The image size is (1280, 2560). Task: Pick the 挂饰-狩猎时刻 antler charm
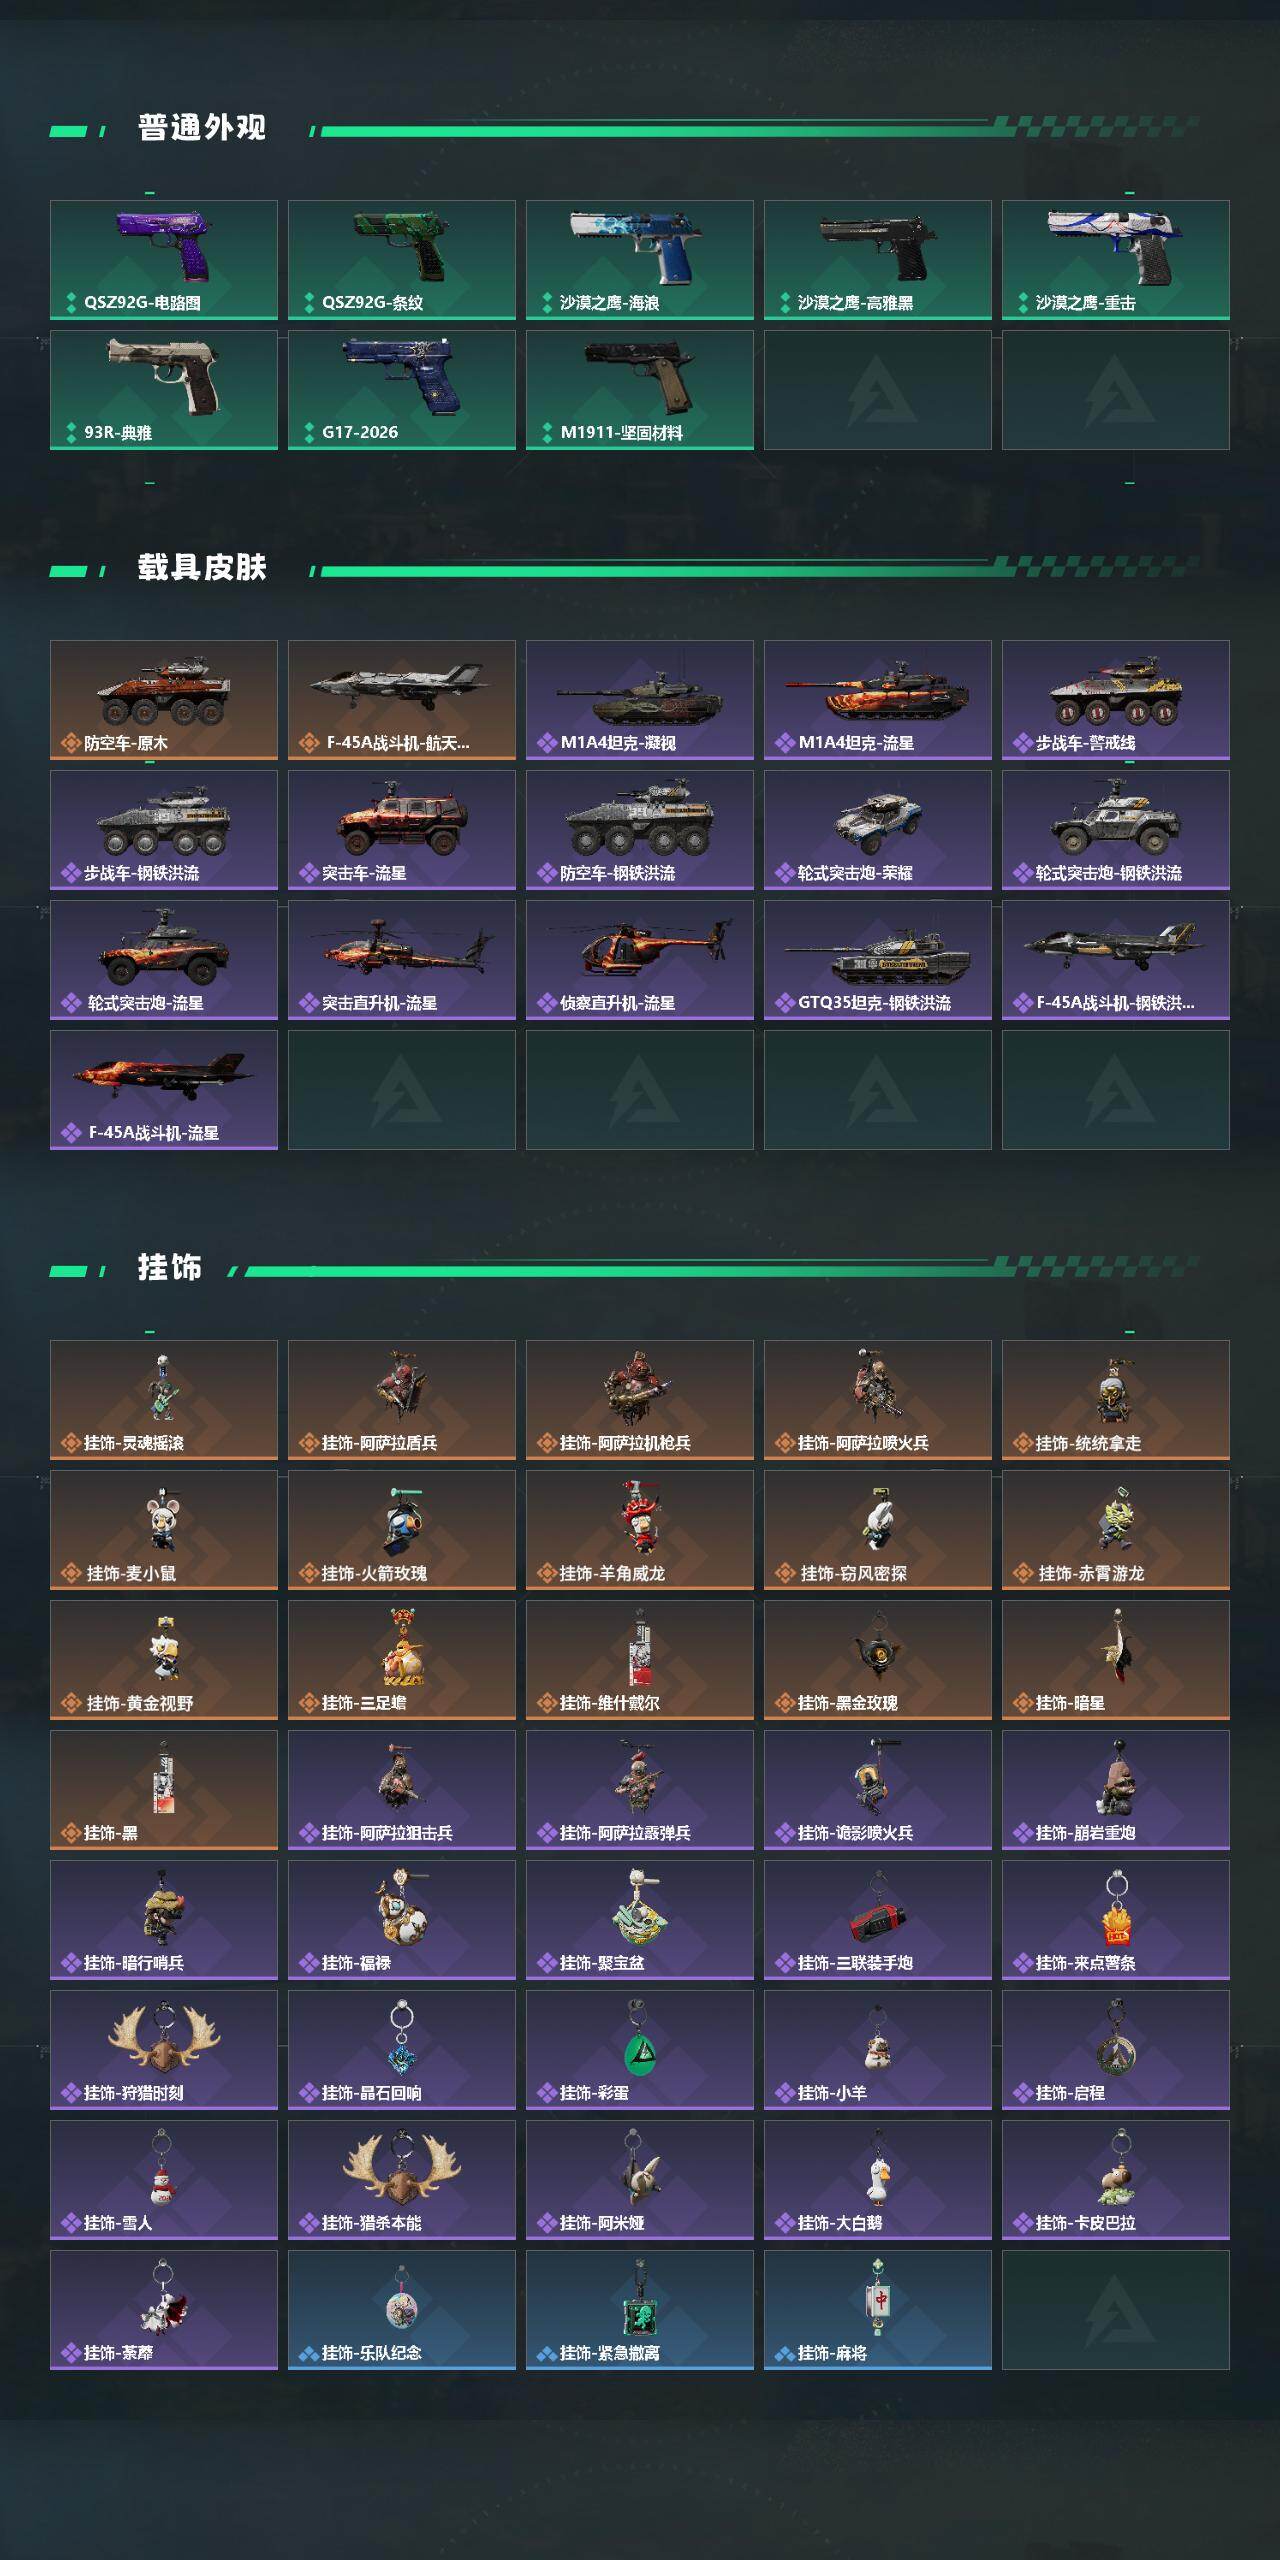click(x=164, y=2050)
